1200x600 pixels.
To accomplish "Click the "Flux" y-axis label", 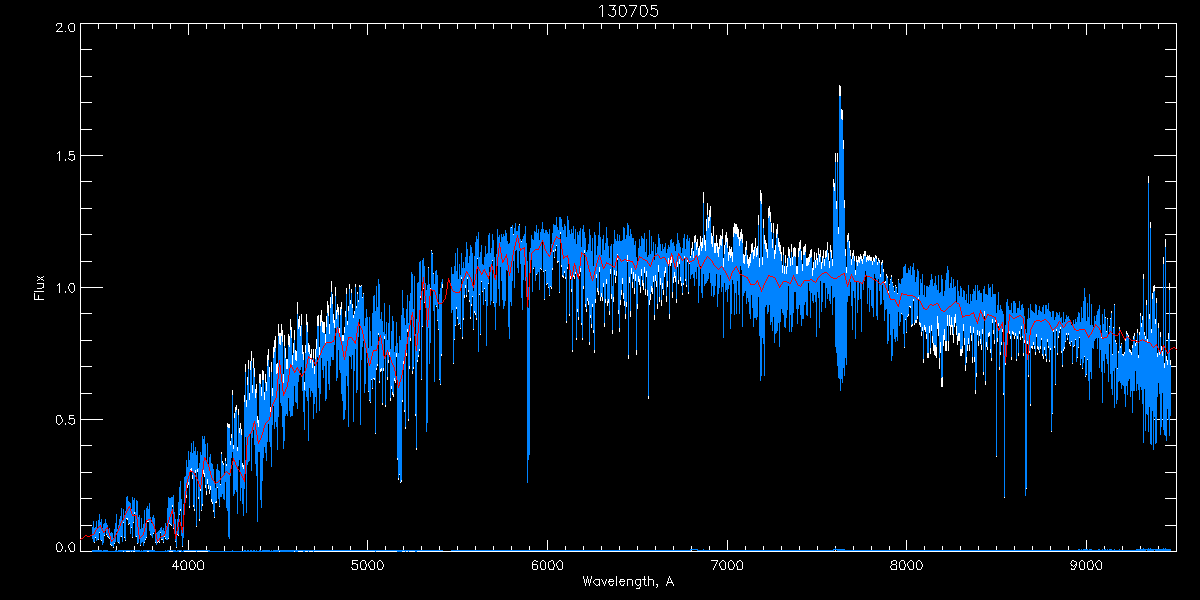I will coord(40,288).
